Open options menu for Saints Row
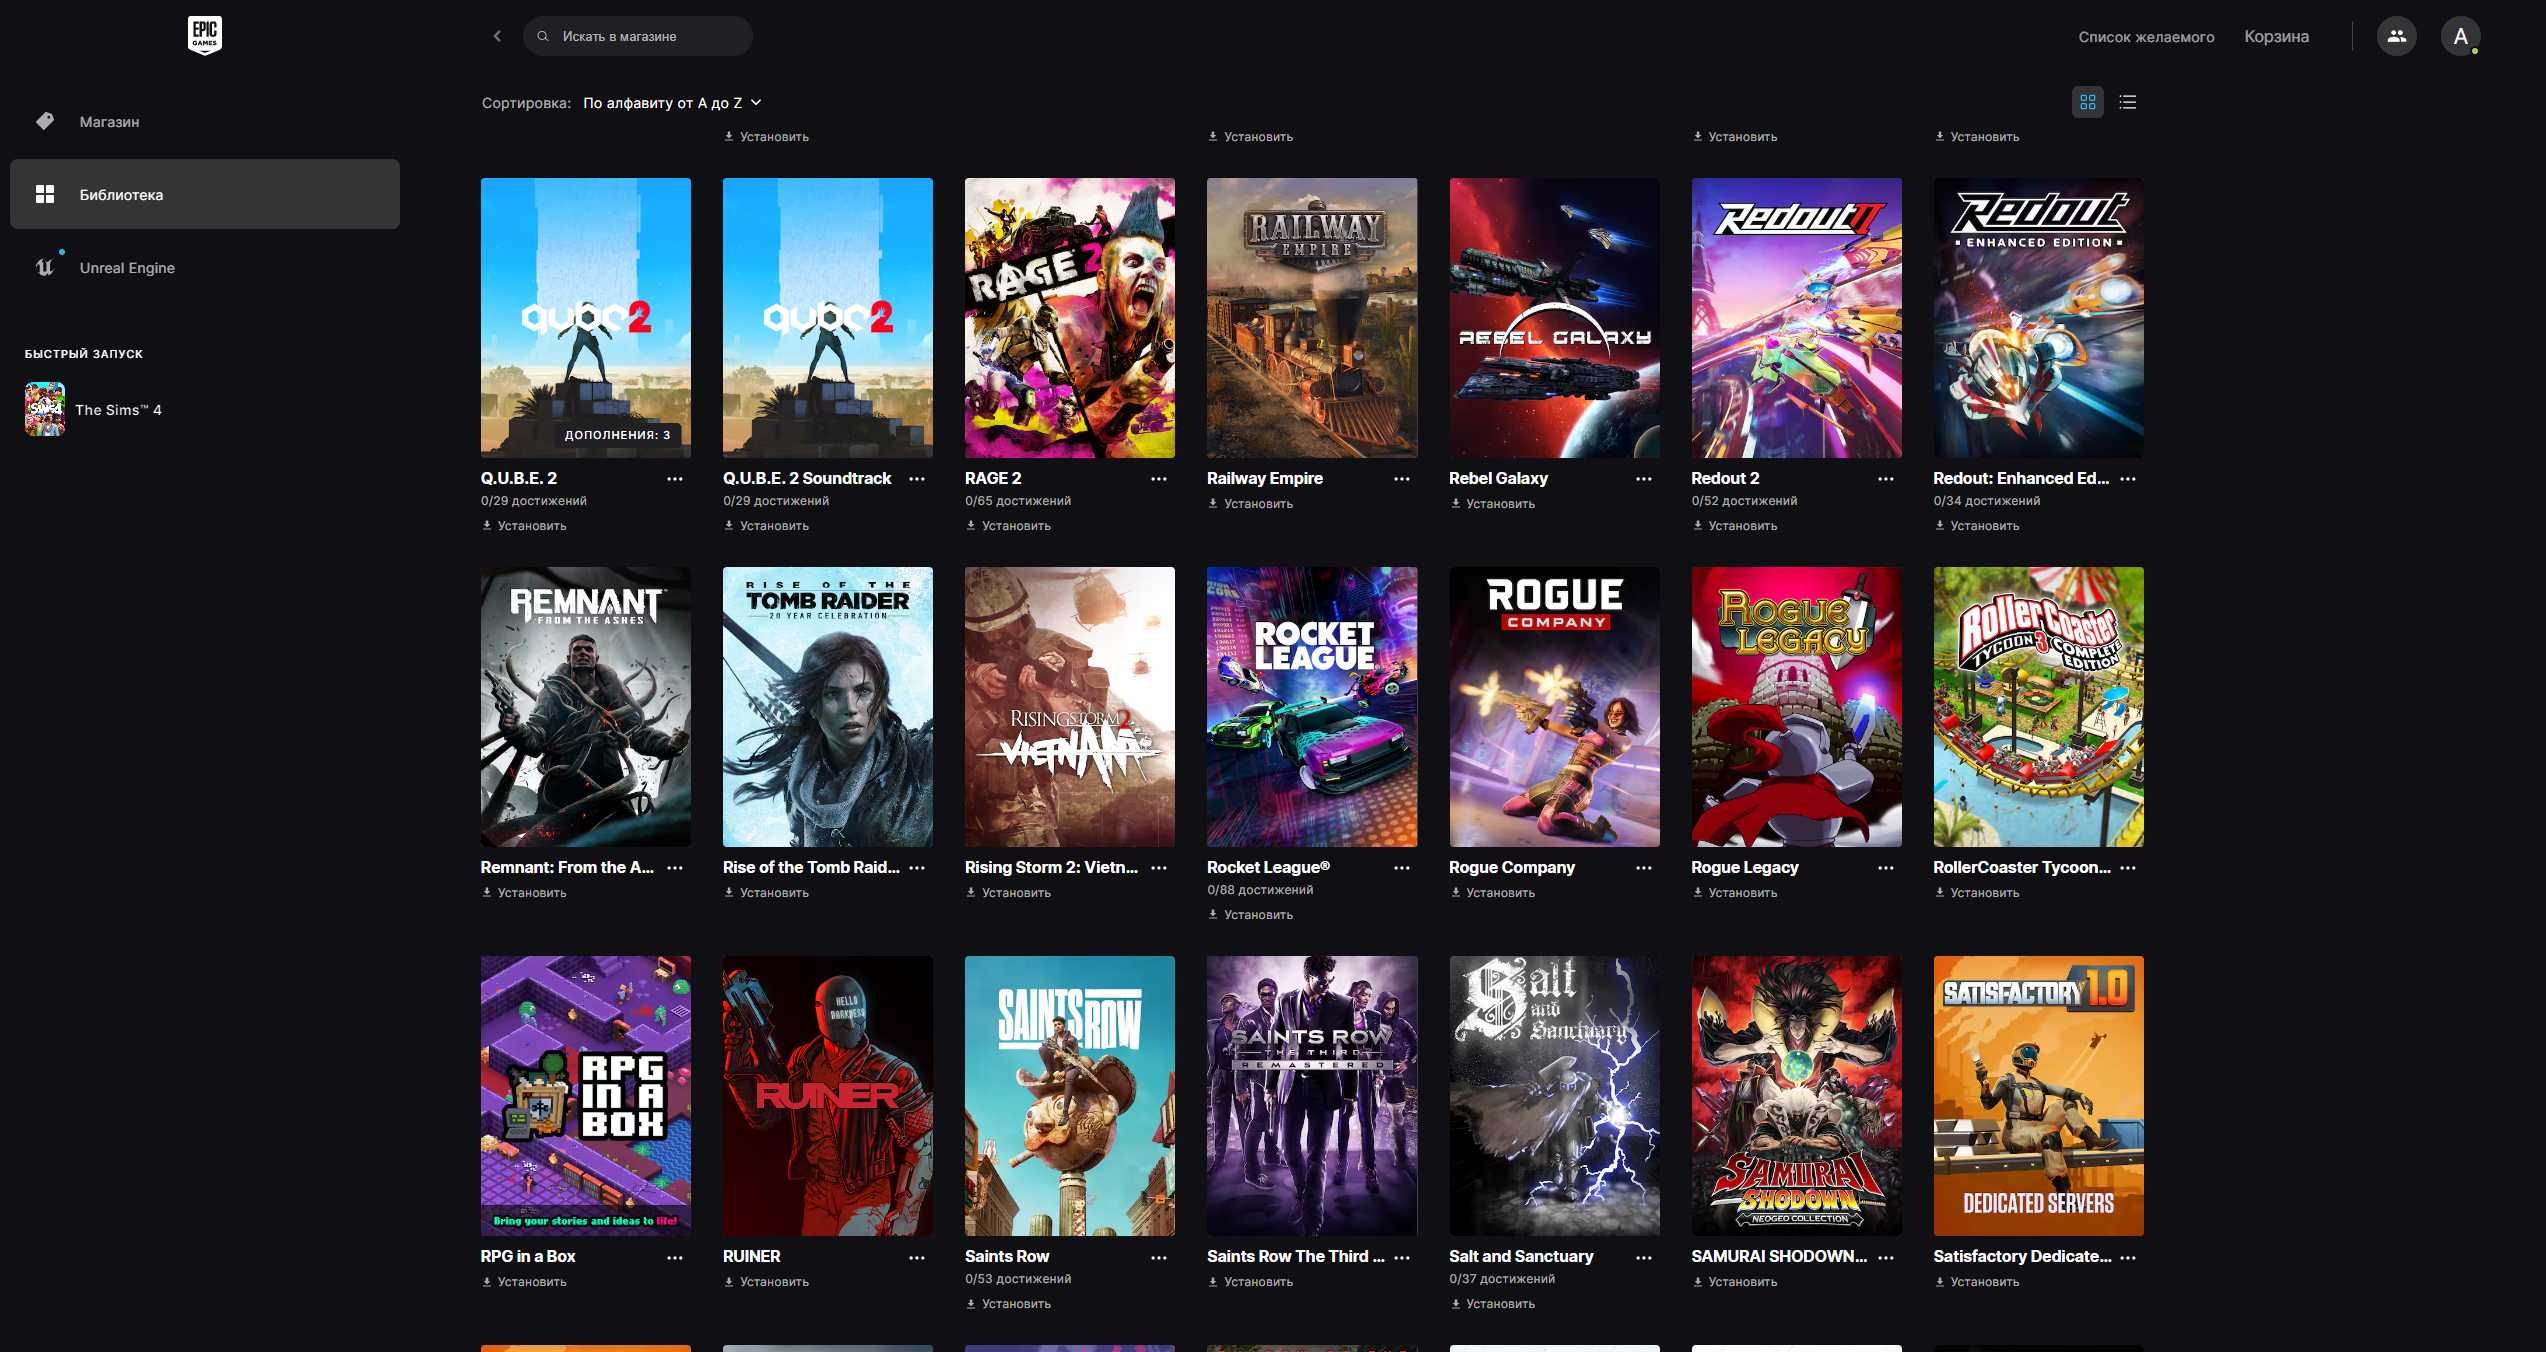2546x1352 pixels. pyautogui.click(x=1159, y=1258)
